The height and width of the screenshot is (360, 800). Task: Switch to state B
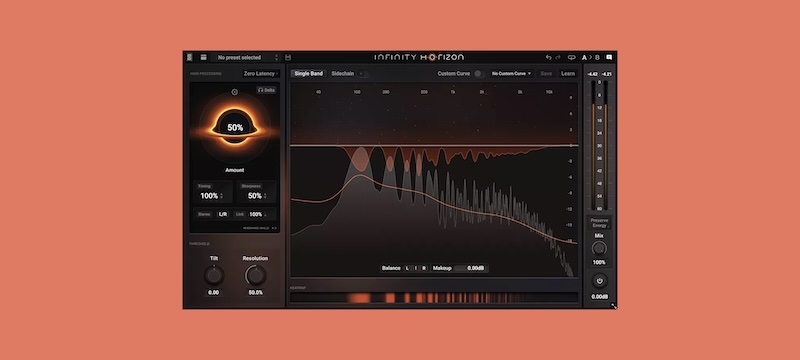pyautogui.click(x=597, y=58)
